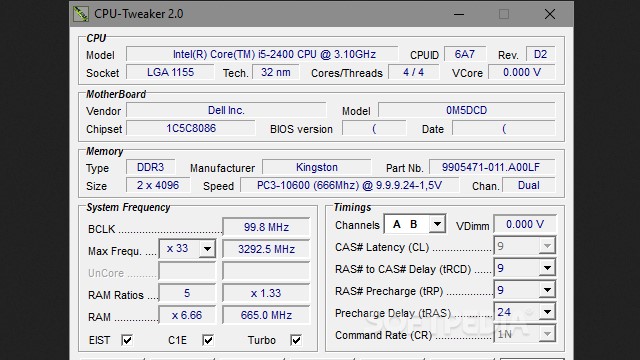Viewport: 640px width, 360px height.
Task: Open the Precharge Delay (tRAS) dropdown
Action: click(547, 312)
